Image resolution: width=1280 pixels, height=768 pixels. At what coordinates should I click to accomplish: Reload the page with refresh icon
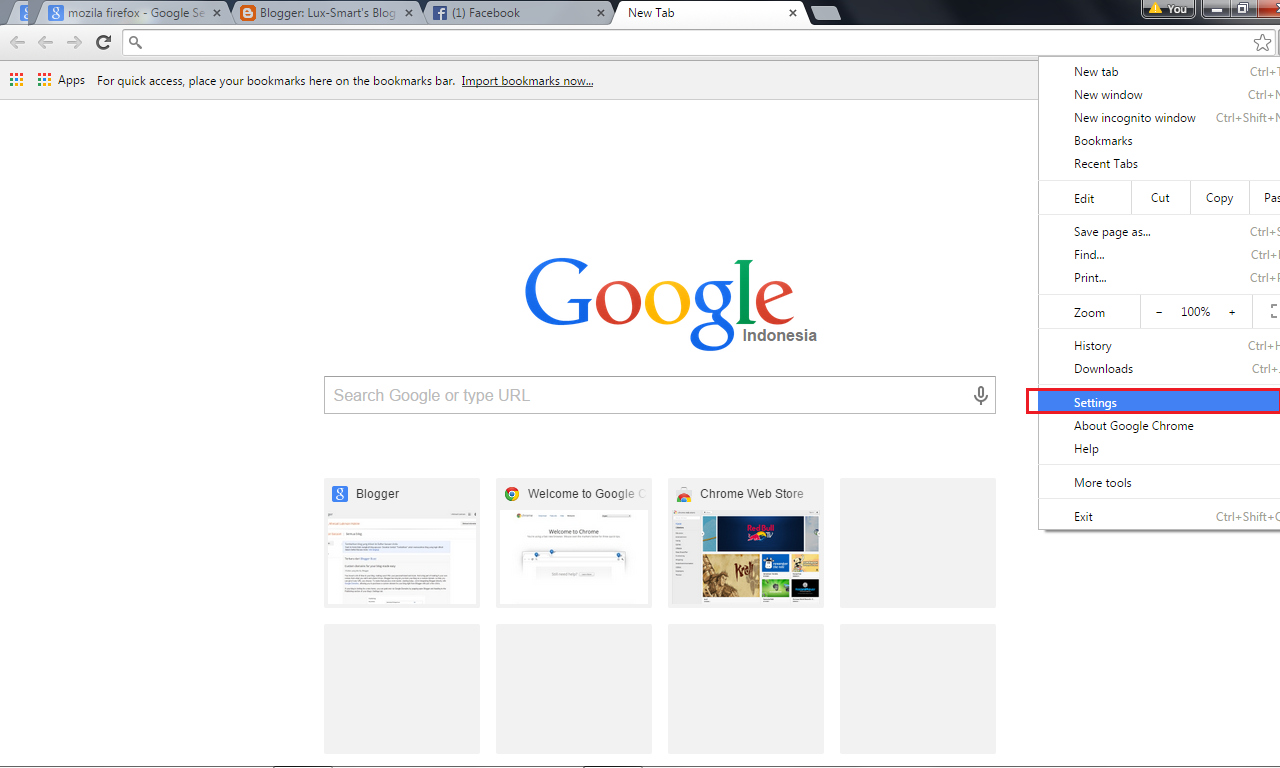[x=103, y=42]
